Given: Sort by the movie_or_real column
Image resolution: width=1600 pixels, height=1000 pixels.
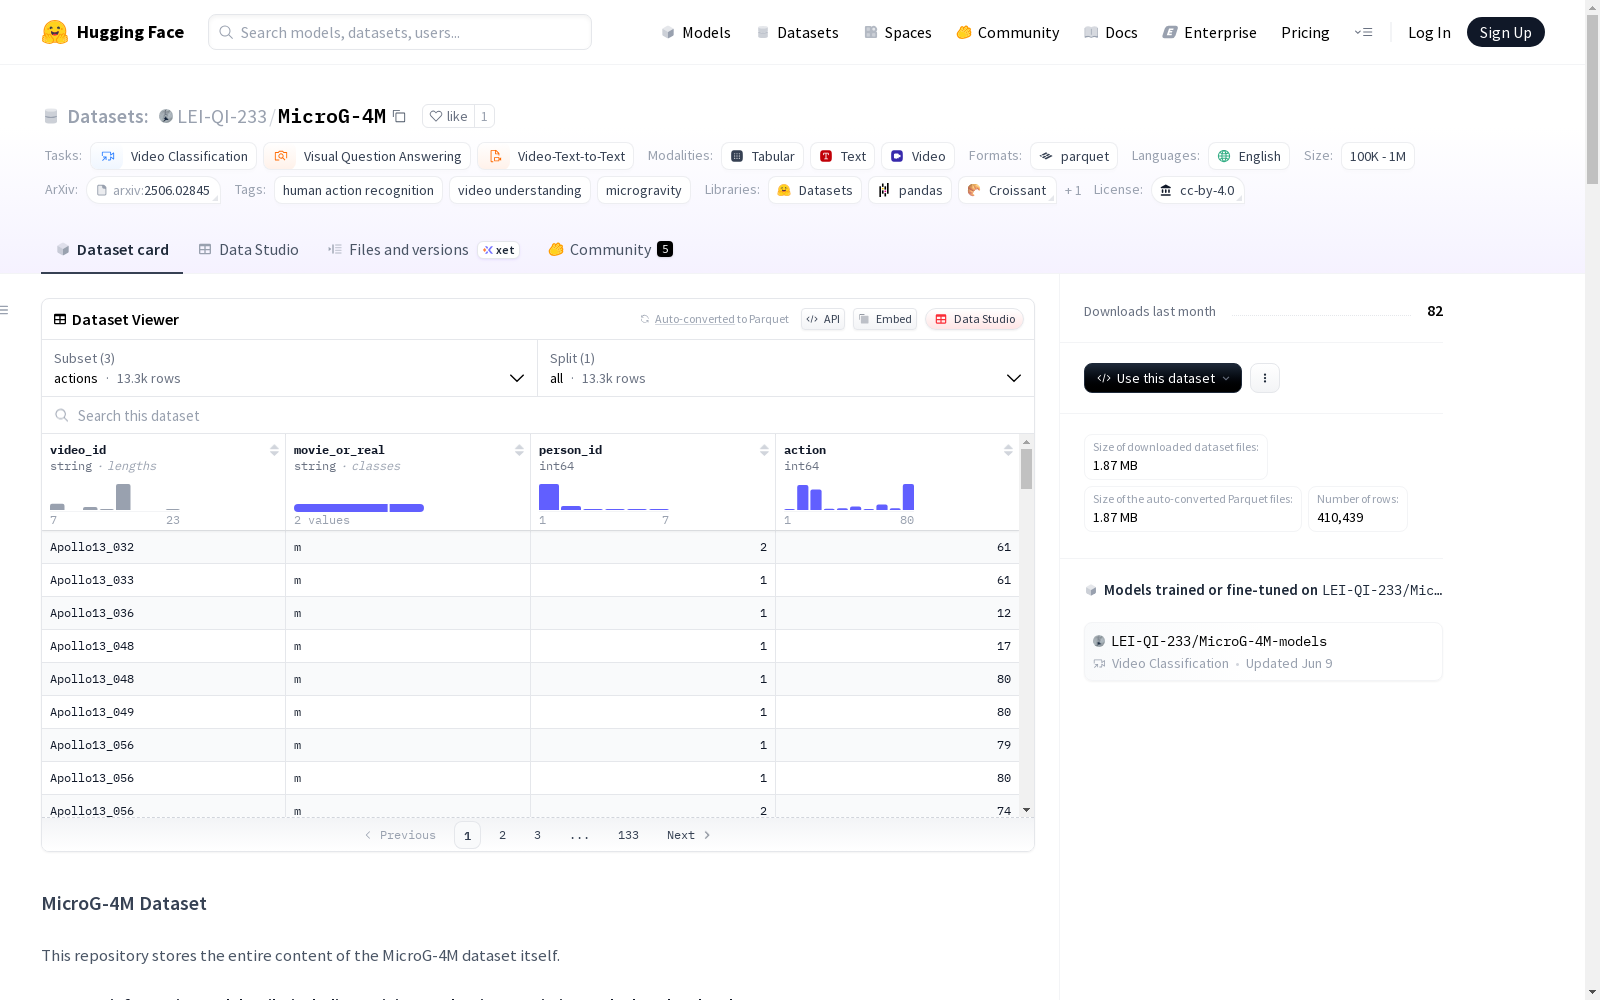Looking at the screenshot, I should [519, 450].
